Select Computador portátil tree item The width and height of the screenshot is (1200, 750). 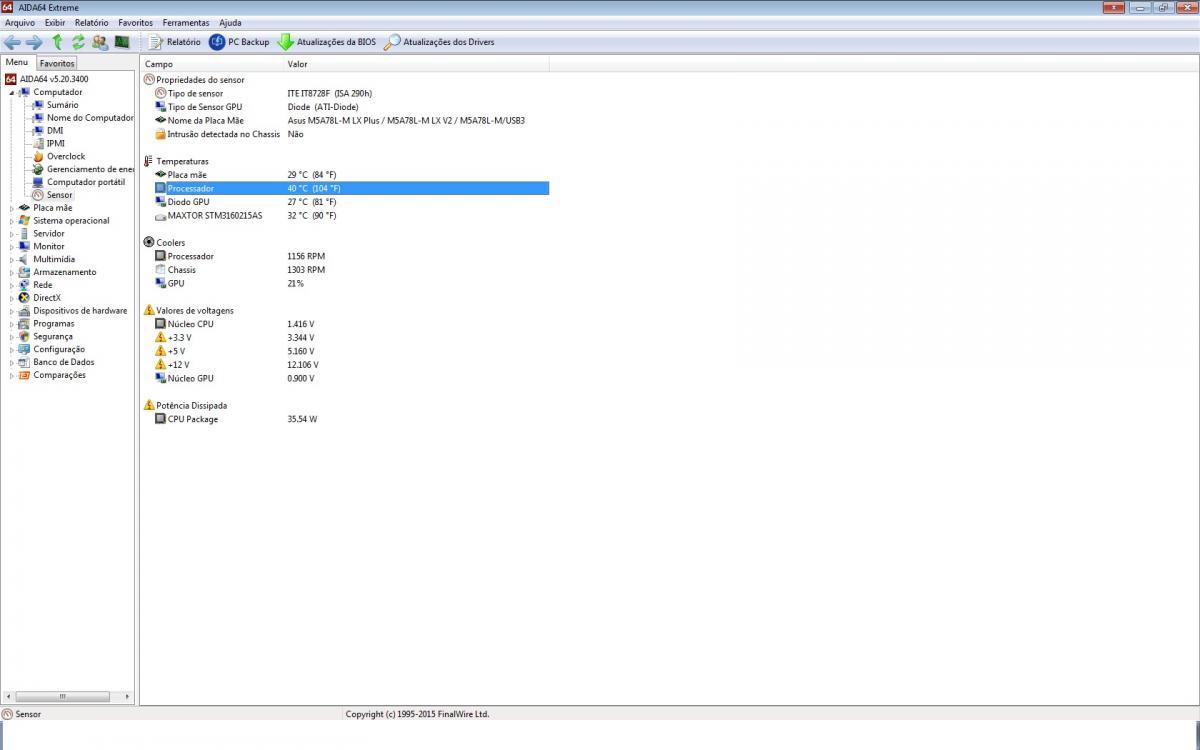pos(86,182)
